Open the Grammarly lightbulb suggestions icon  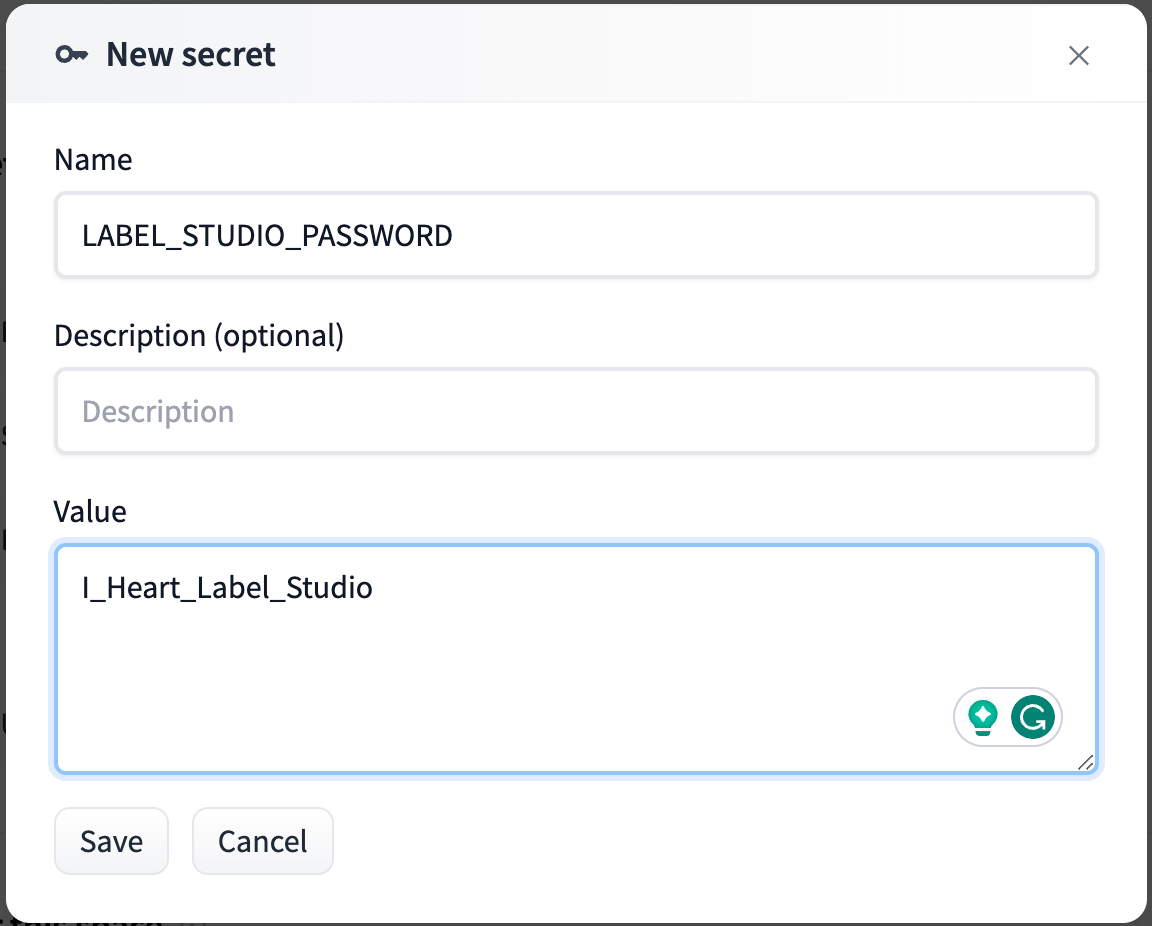coord(982,717)
